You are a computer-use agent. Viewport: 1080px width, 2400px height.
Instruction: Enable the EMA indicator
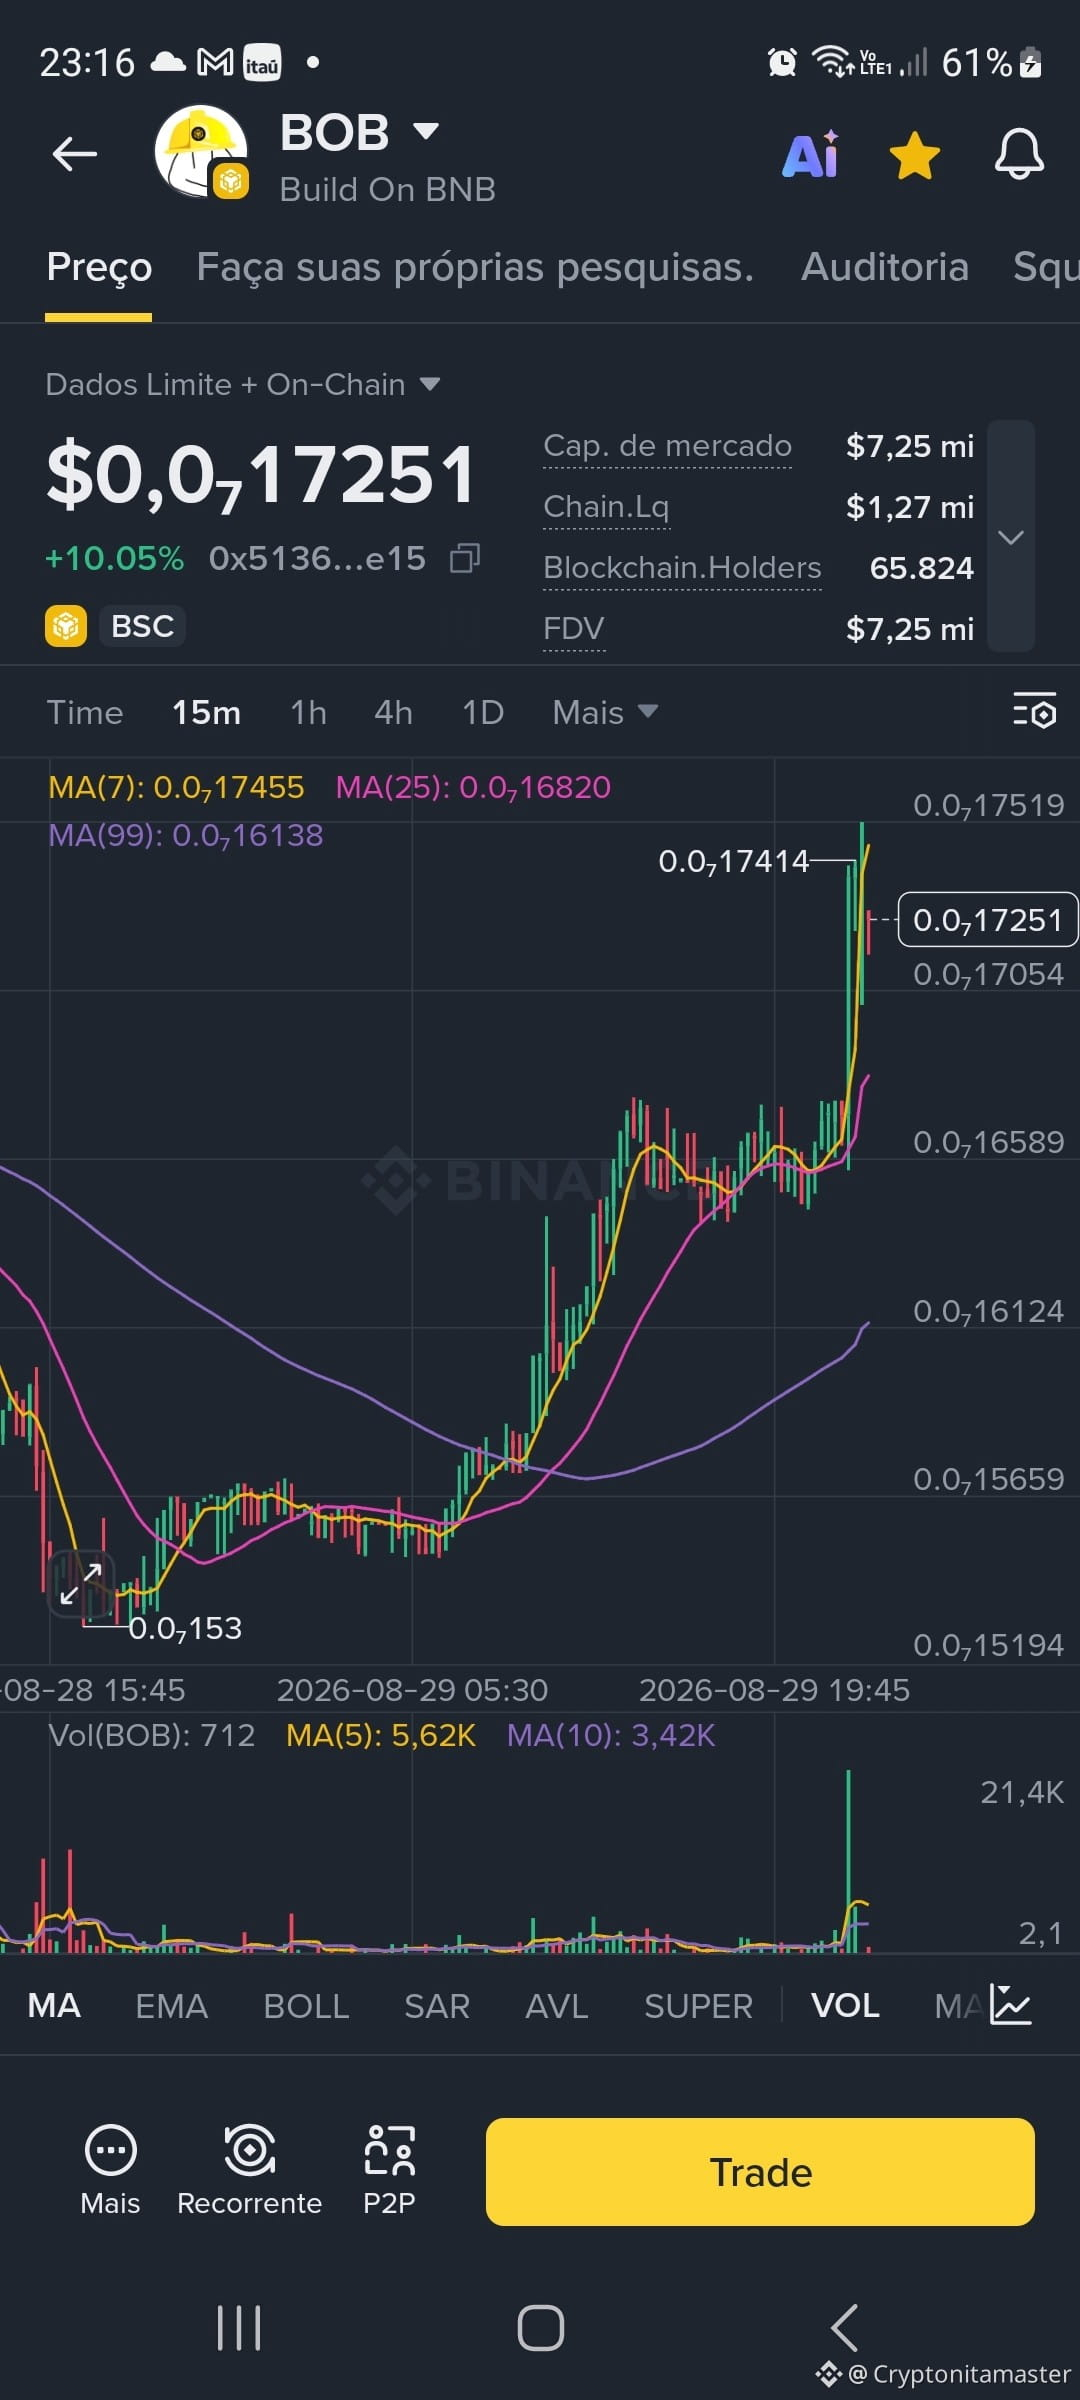point(172,2006)
